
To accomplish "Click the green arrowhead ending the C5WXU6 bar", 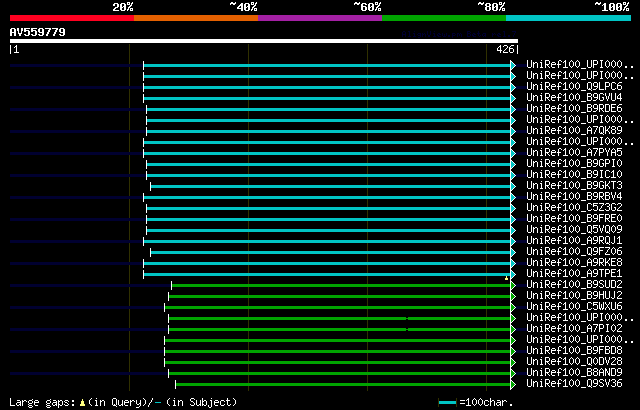I will coord(513,308).
